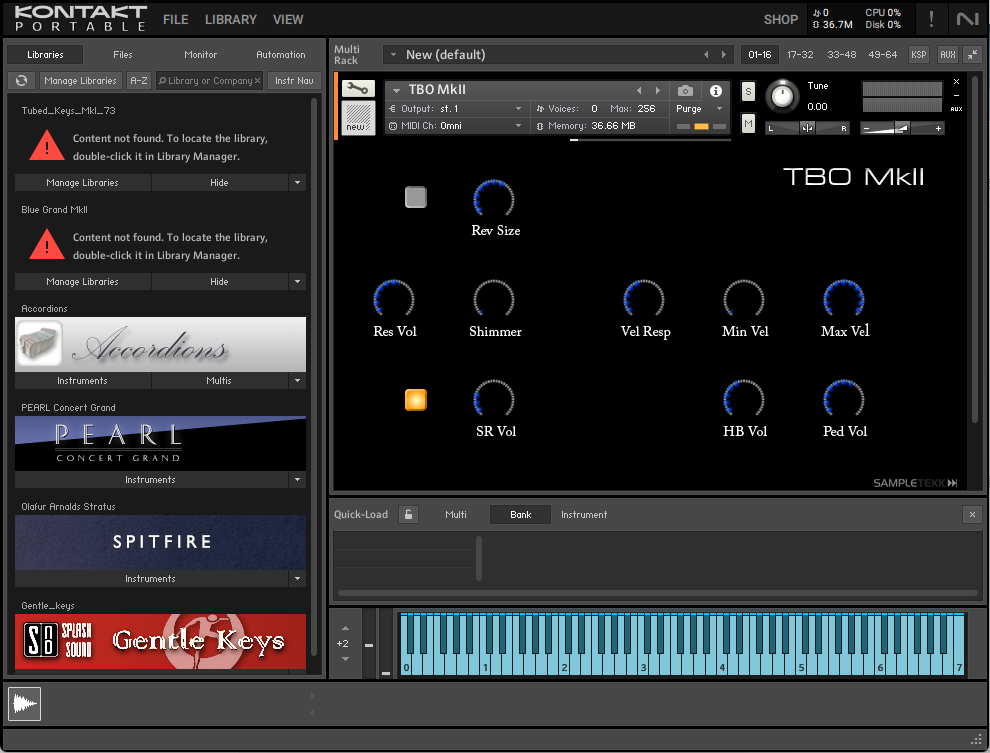This screenshot has height=753, width=990.
Task: Open the LIBRARY menu
Action: tap(230, 19)
